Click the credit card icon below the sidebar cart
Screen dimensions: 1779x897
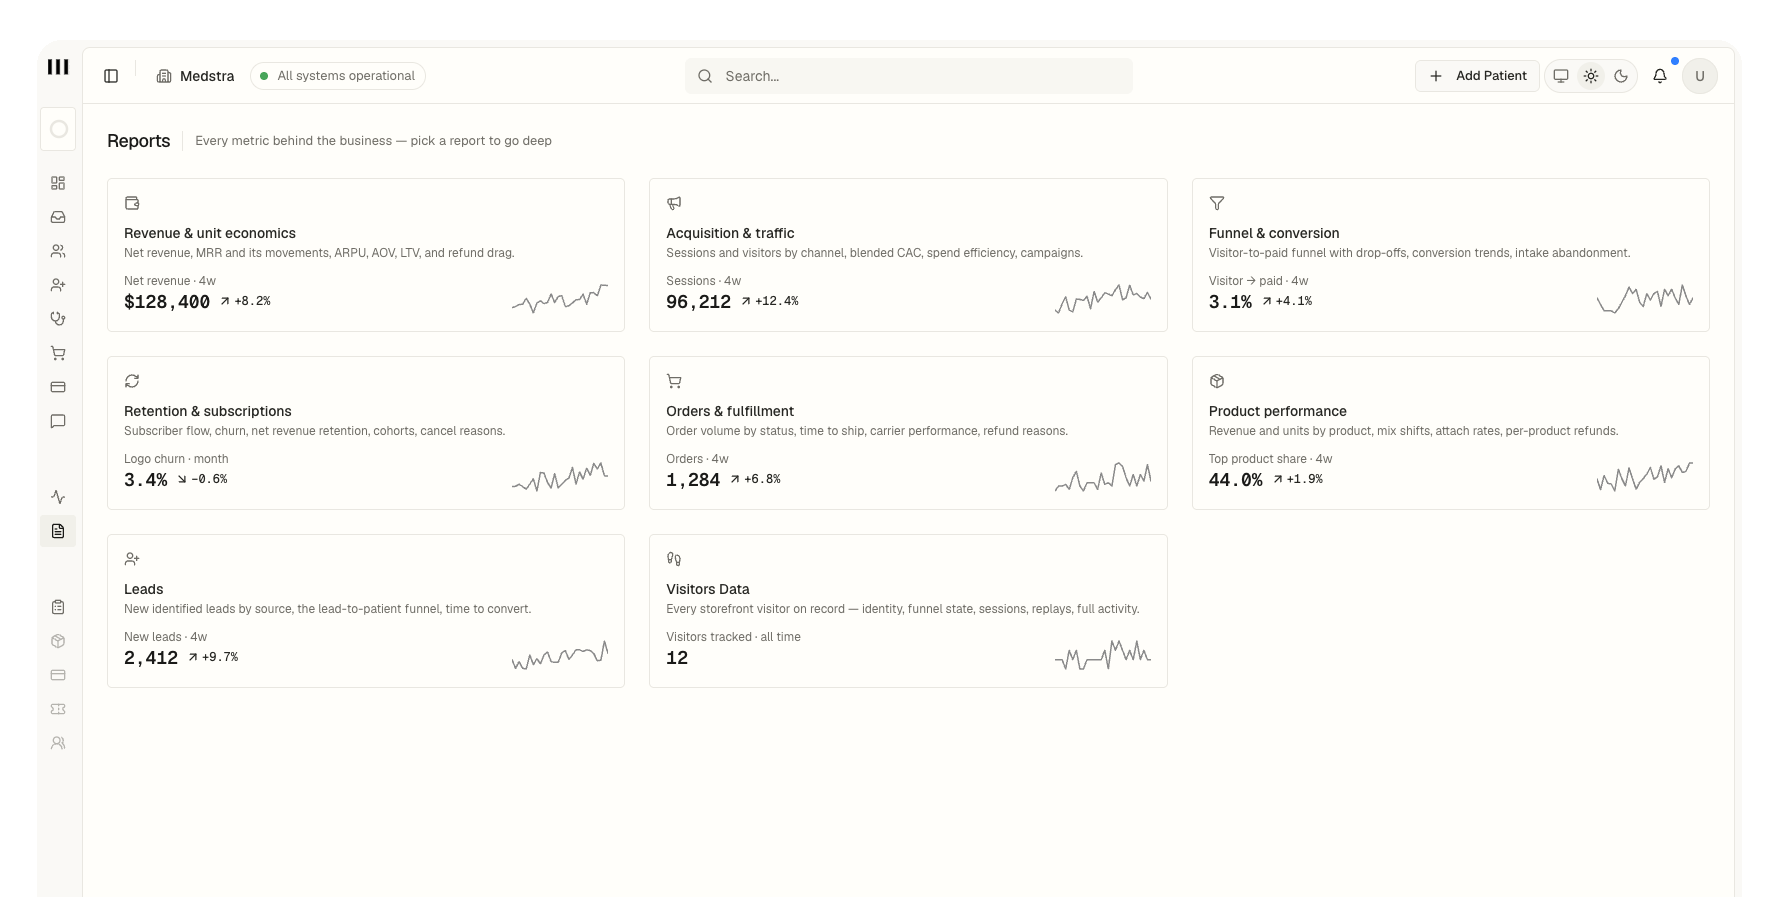[x=58, y=387]
